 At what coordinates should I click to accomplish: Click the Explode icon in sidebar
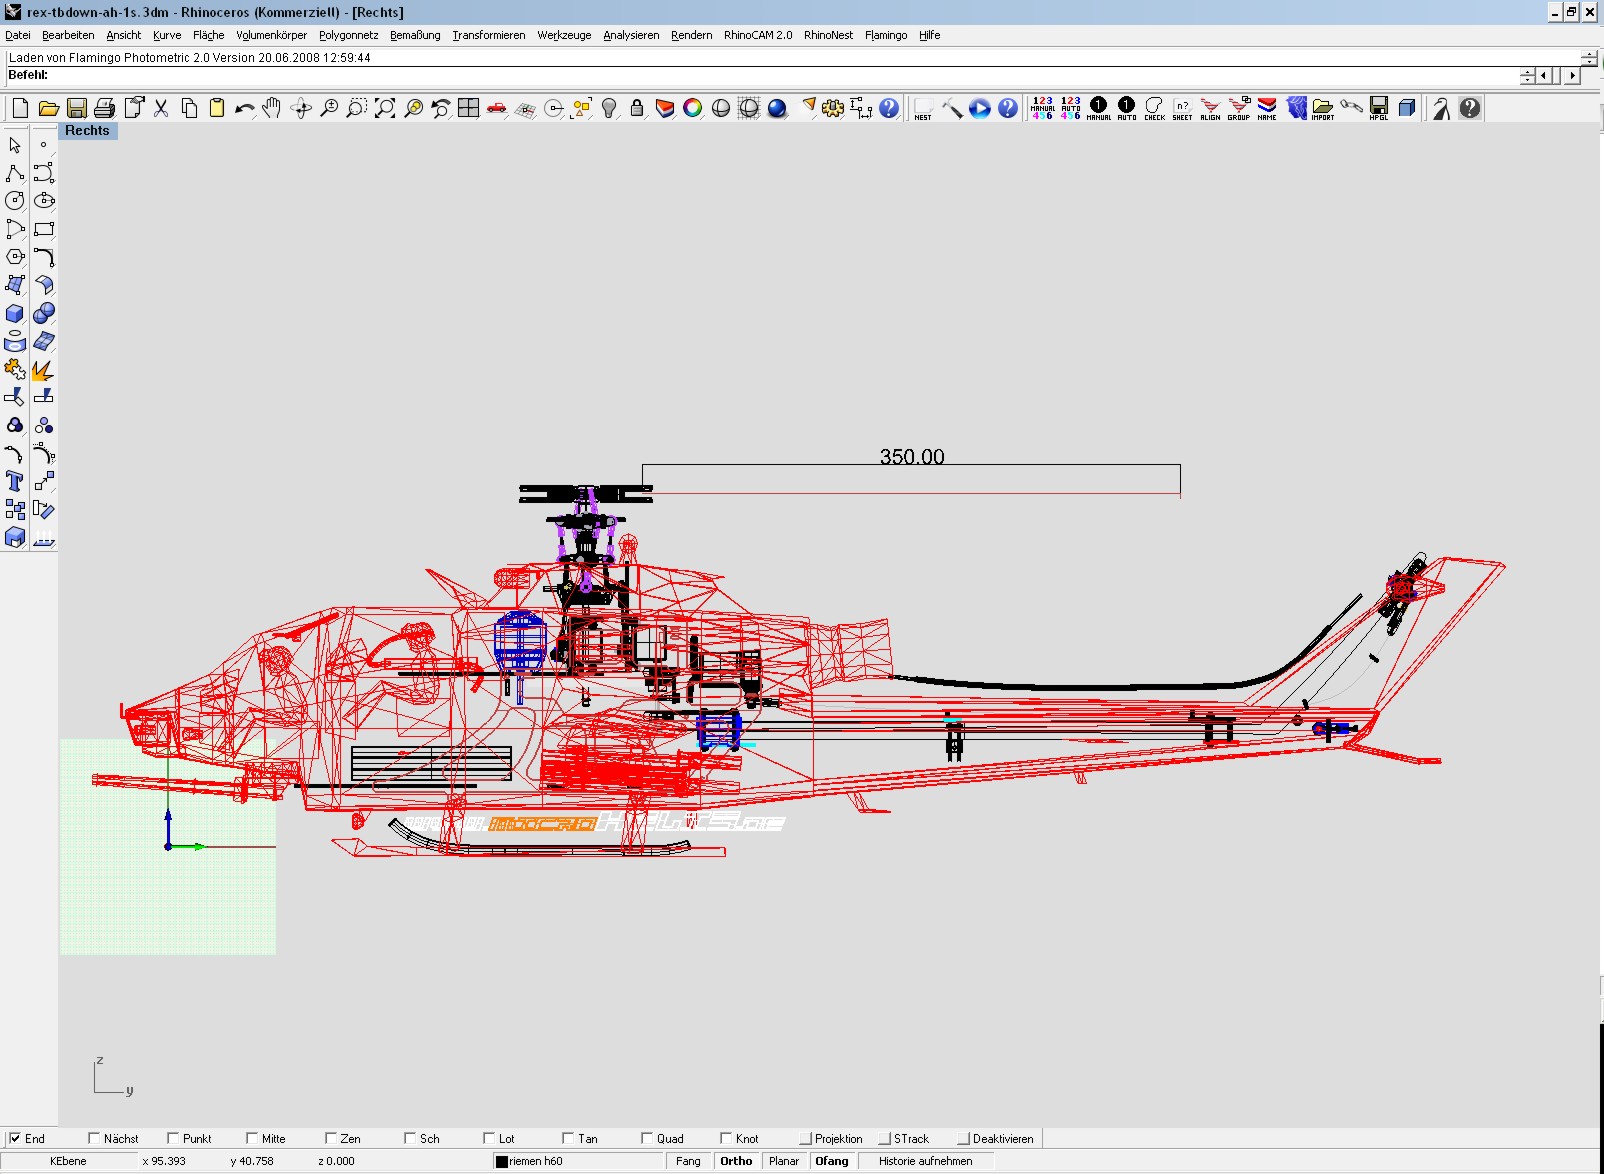click(x=43, y=369)
